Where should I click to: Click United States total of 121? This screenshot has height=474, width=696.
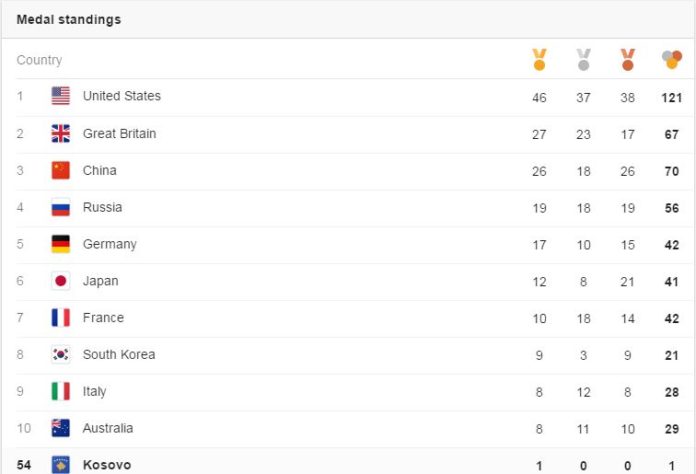click(672, 98)
